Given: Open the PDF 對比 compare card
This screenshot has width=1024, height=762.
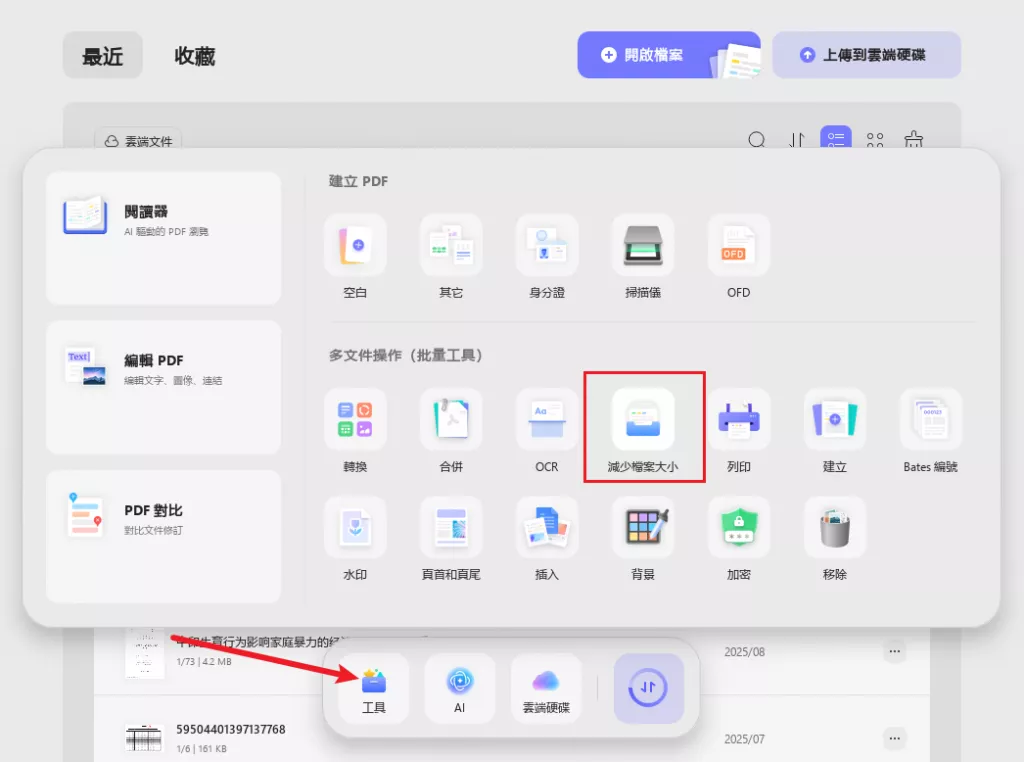Looking at the screenshot, I should (x=163, y=536).
